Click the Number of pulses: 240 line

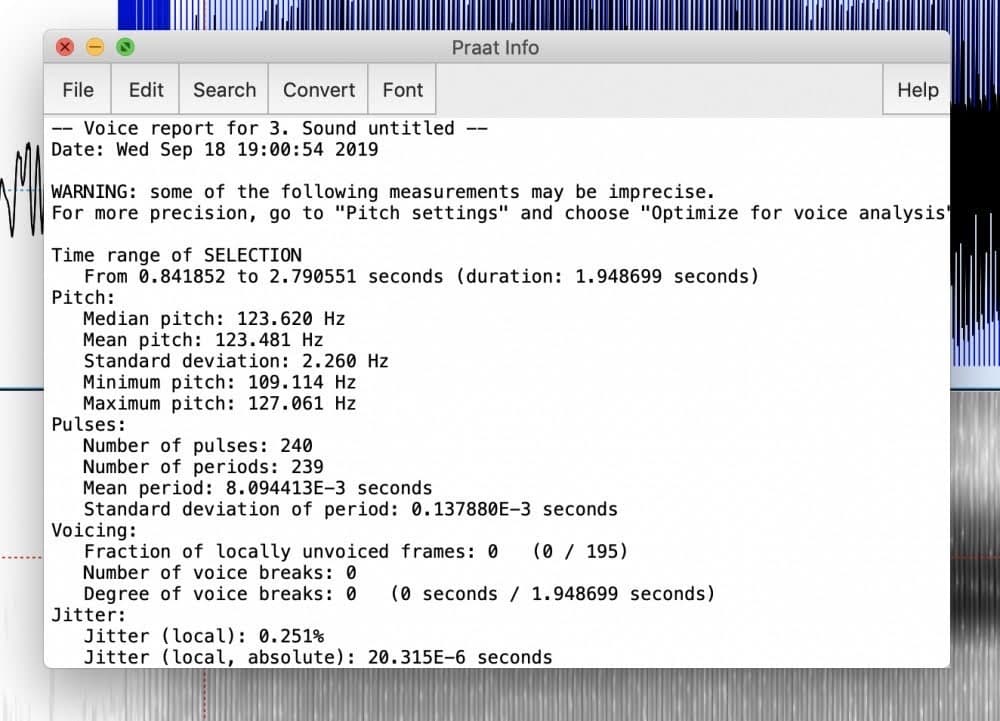197,446
